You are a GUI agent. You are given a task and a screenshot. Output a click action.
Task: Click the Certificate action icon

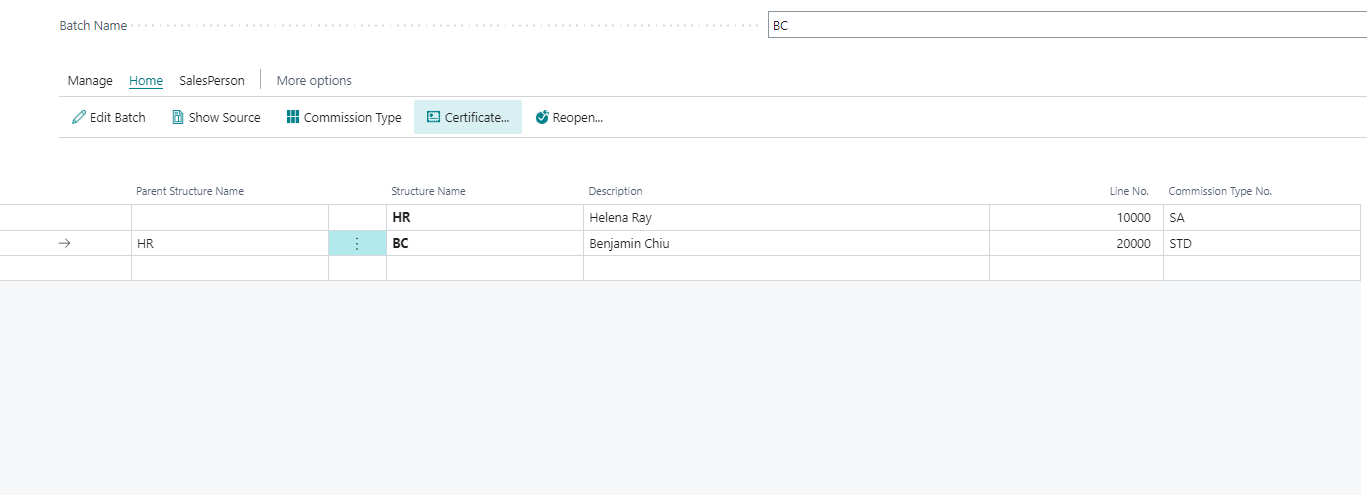[433, 118]
